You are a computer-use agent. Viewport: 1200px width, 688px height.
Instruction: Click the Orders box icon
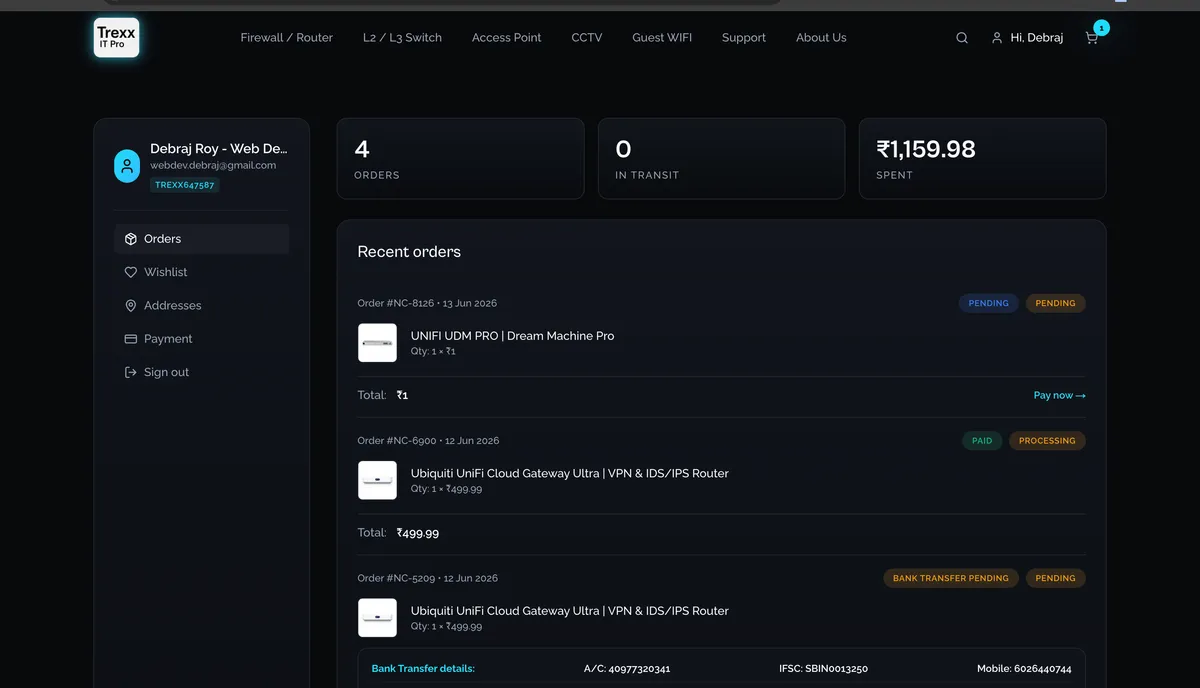coord(131,239)
